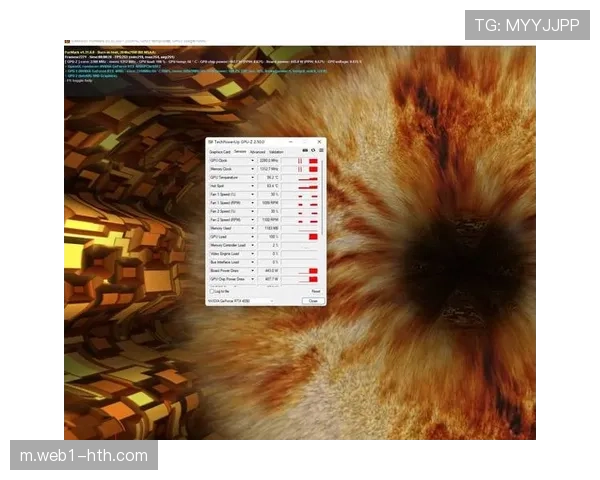
Task: Select the NVIDIA GeForce RTX 4090 device dropdown
Action: (x=240, y=300)
